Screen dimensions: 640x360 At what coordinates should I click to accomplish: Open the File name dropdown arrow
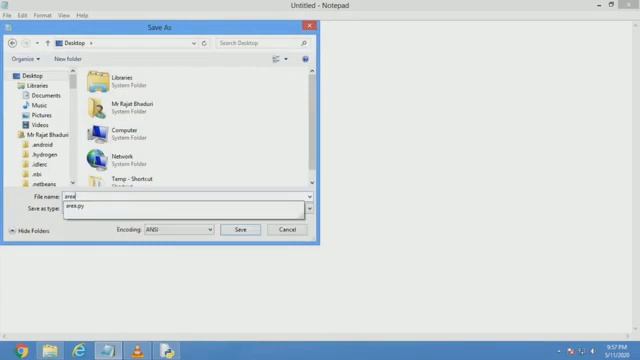click(x=309, y=197)
